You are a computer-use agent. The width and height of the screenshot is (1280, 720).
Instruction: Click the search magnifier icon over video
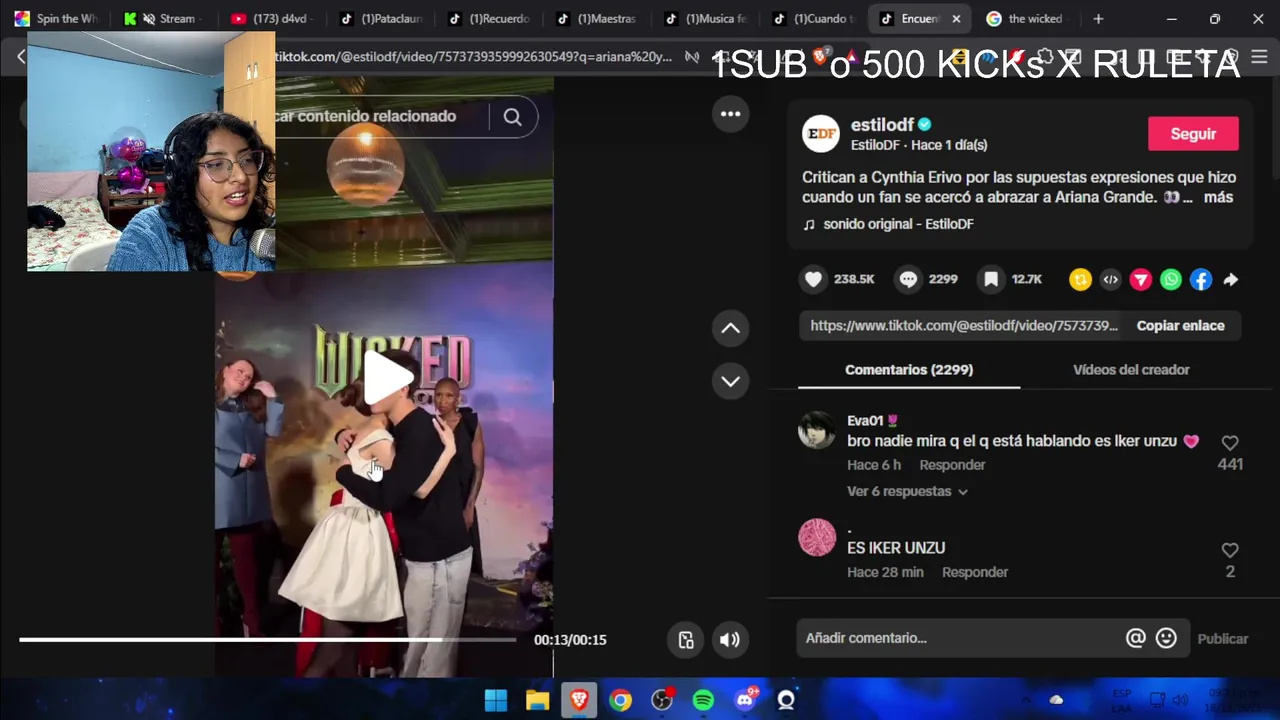click(x=512, y=117)
